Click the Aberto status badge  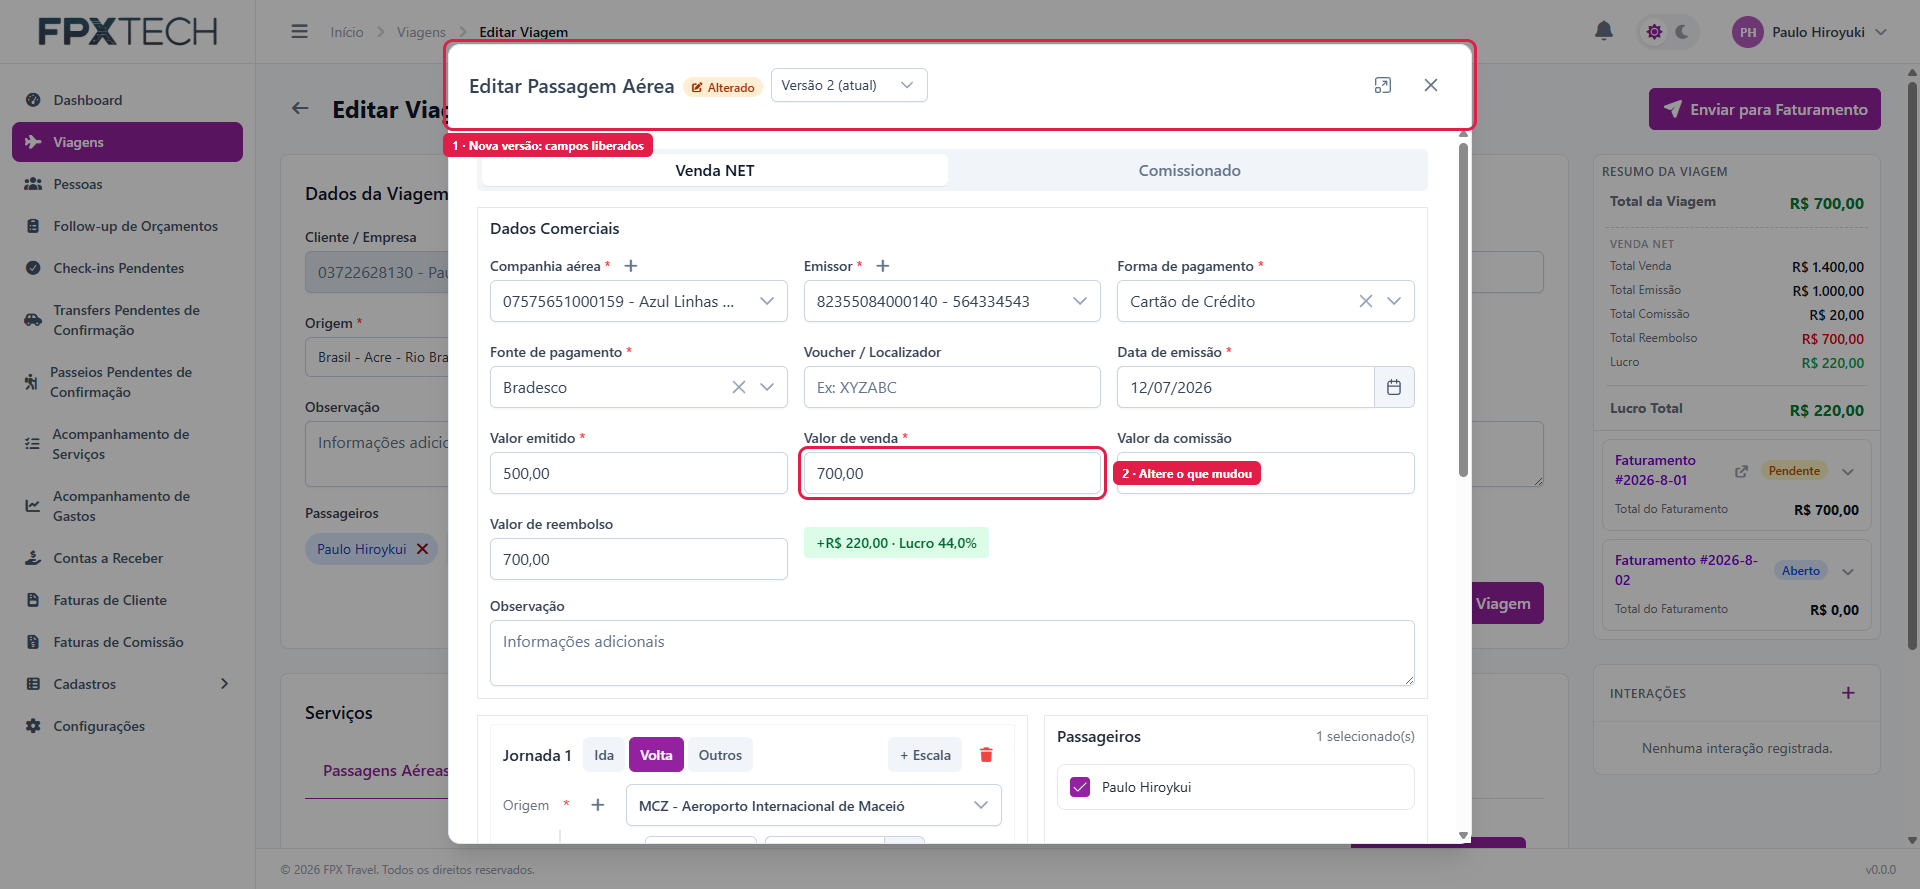pos(1801,571)
